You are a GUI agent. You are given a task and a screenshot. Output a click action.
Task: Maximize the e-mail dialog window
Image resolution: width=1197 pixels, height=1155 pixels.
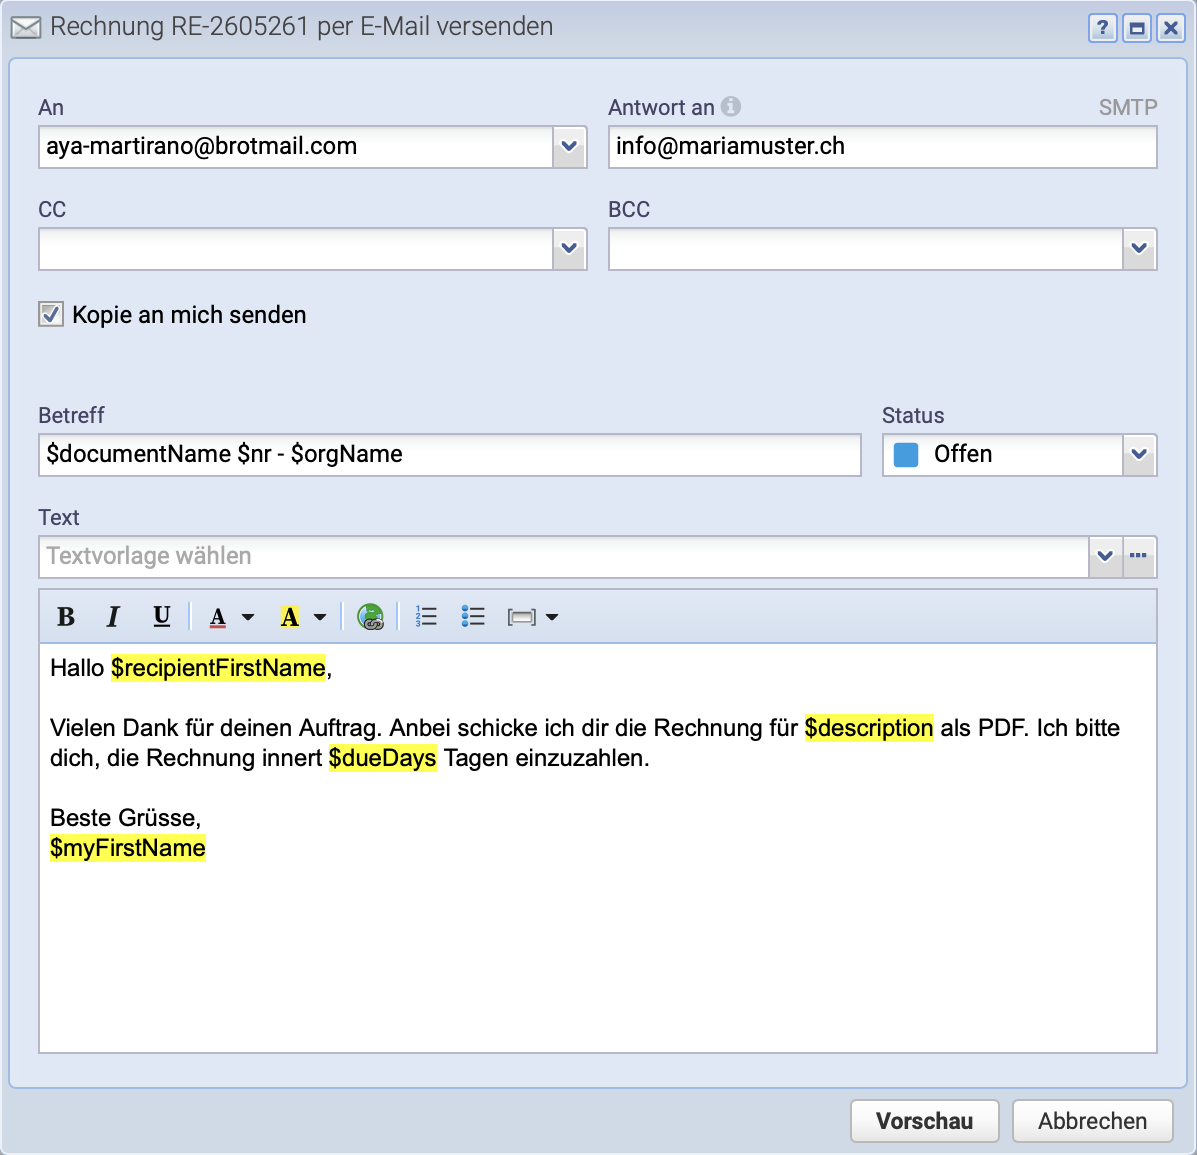pos(1137,29)
